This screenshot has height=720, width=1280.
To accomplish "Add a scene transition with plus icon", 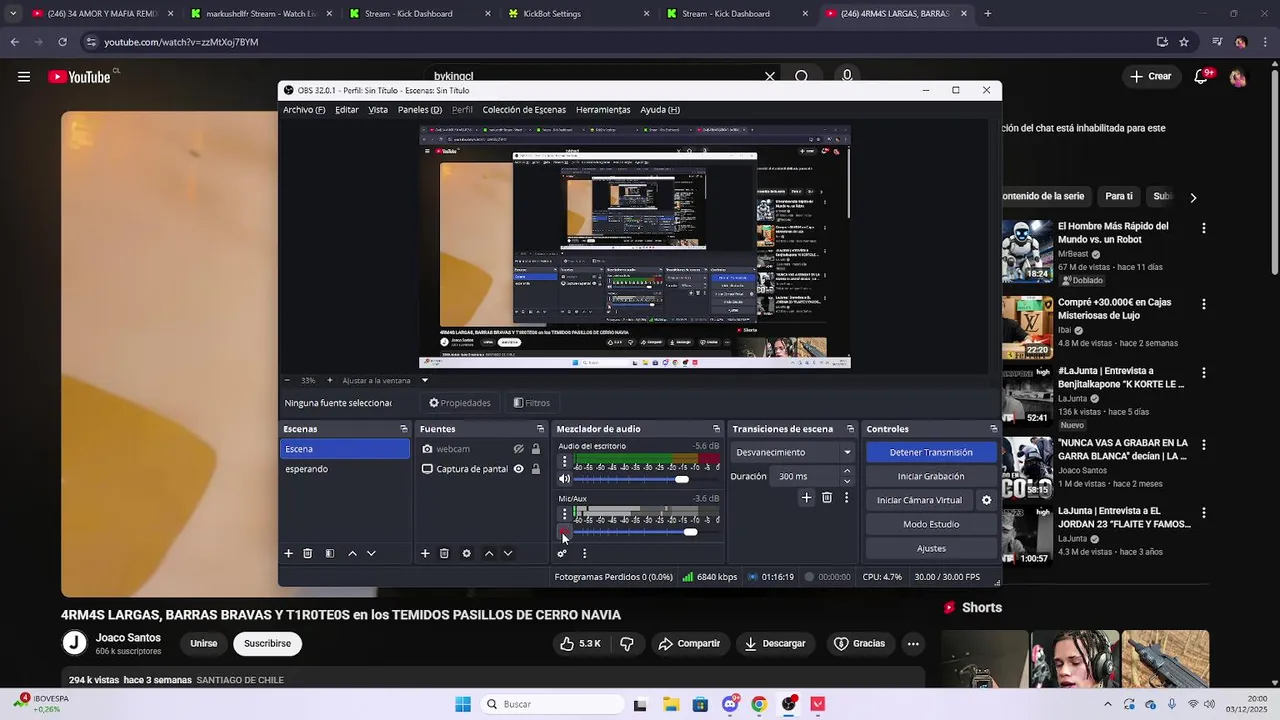I will [x=806, y=497].
